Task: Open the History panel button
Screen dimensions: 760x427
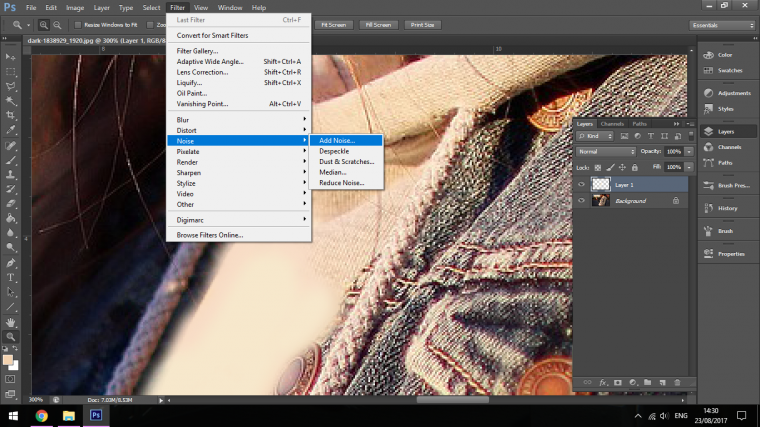Action: point(727,208)
